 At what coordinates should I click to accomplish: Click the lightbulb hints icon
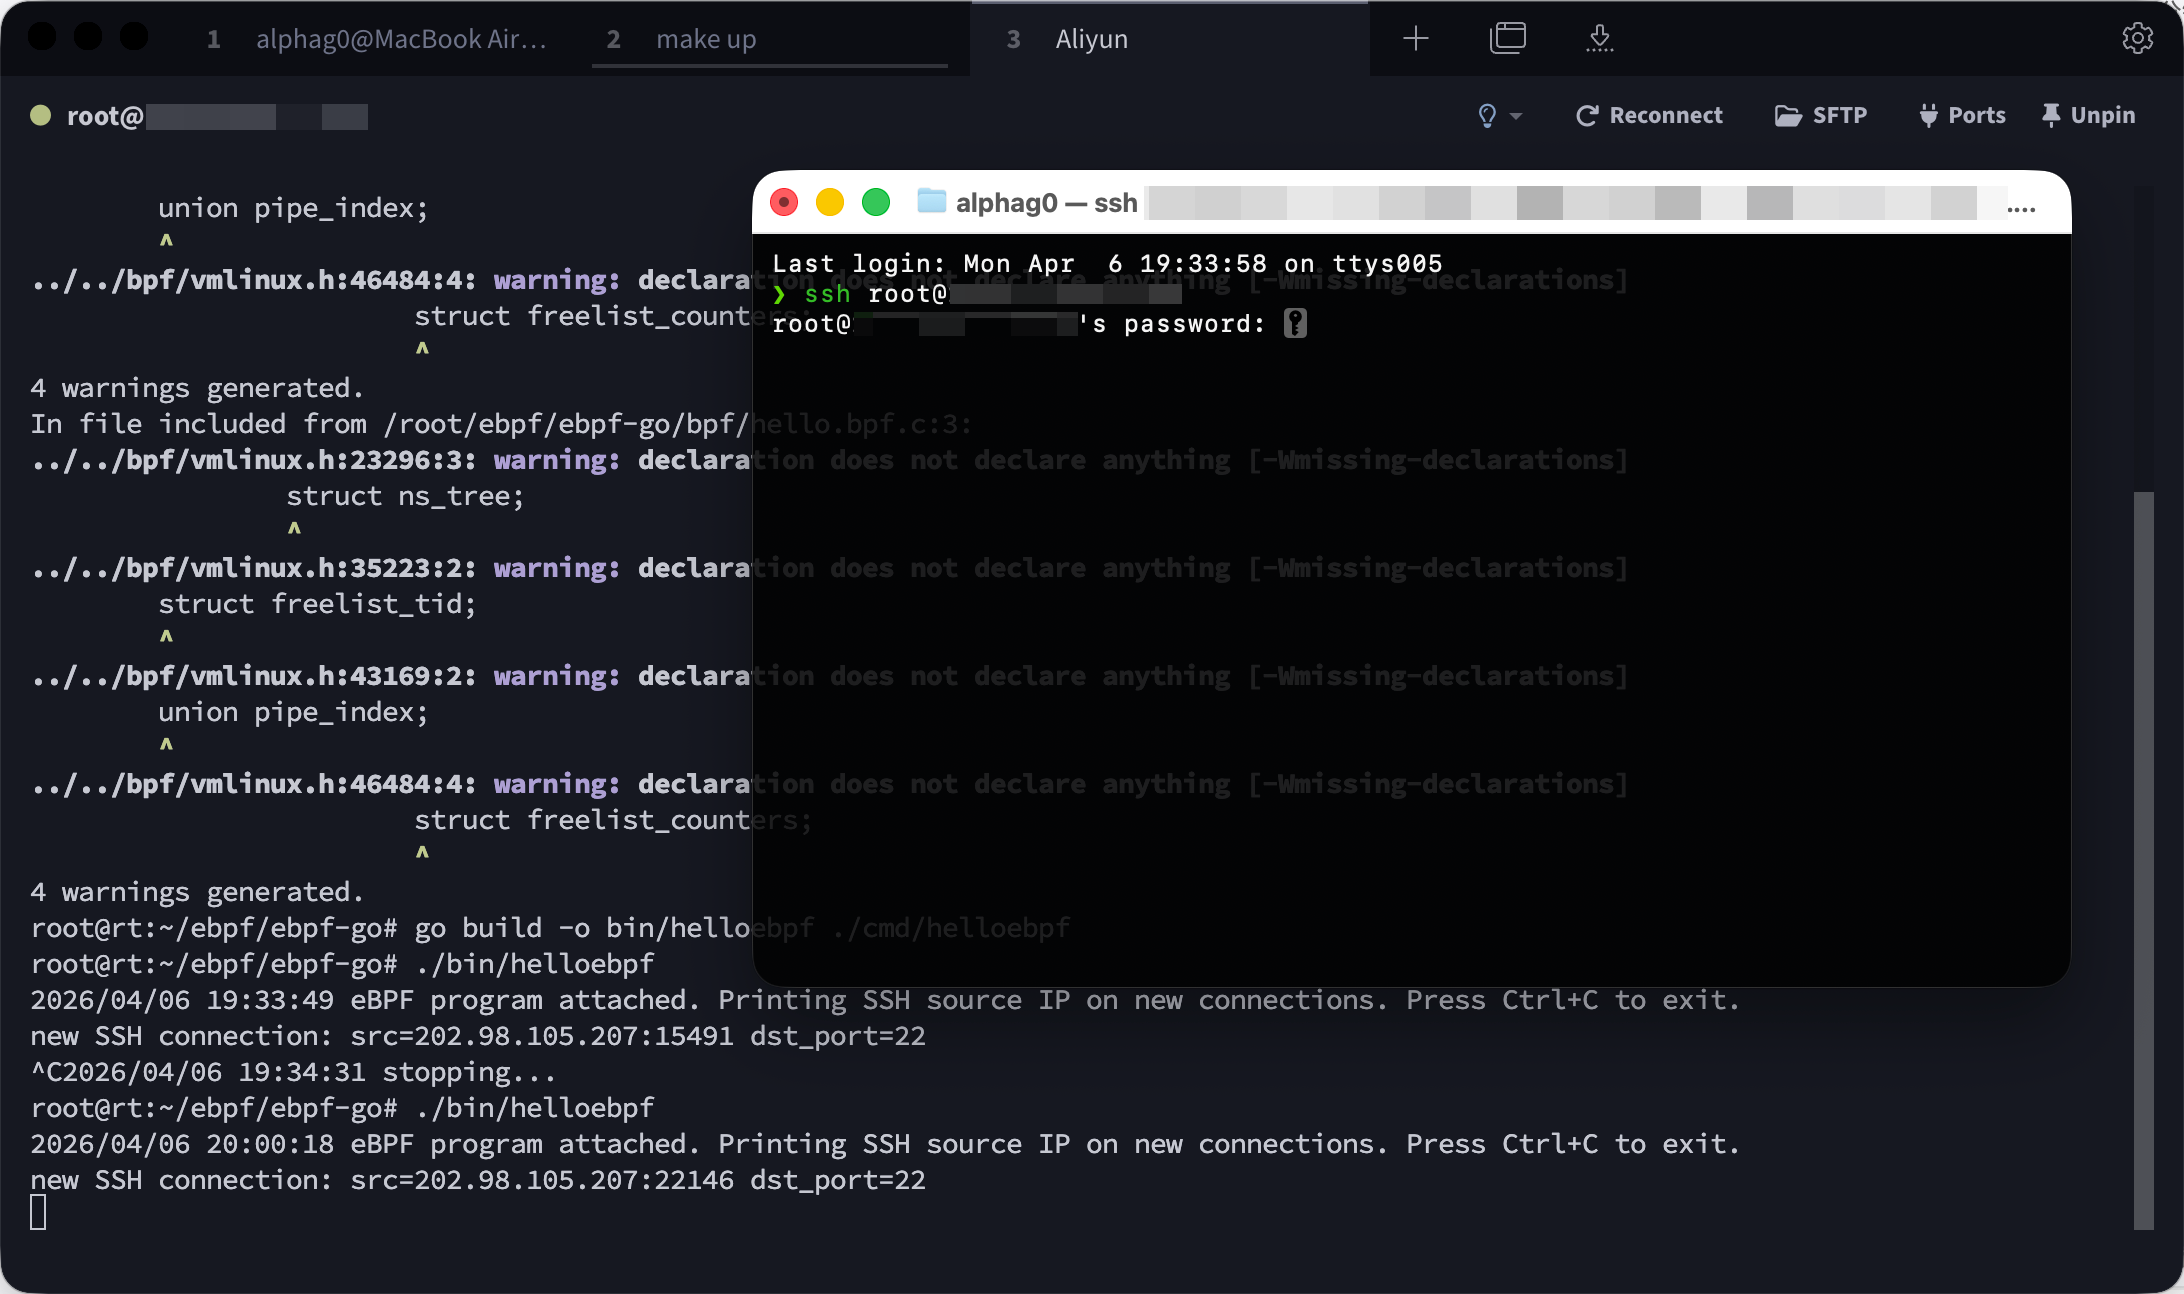[x=1487, y=116]
